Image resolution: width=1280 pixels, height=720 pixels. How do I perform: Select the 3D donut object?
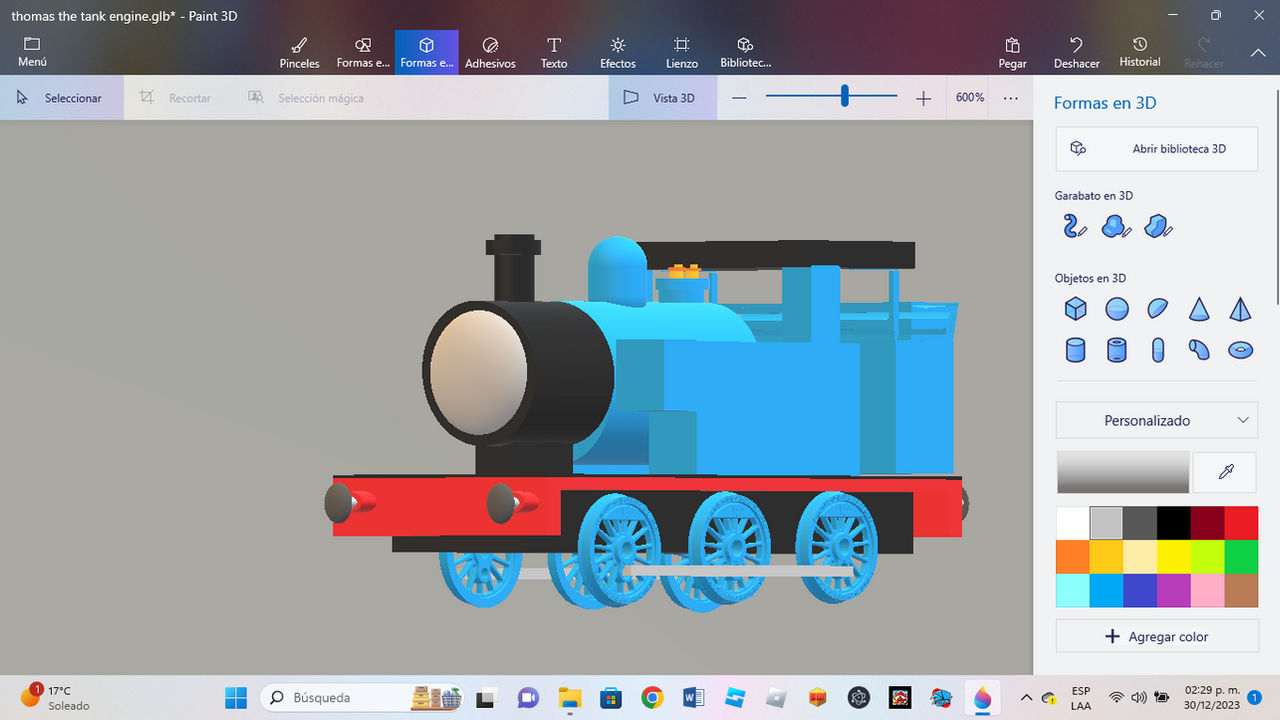1240,349
